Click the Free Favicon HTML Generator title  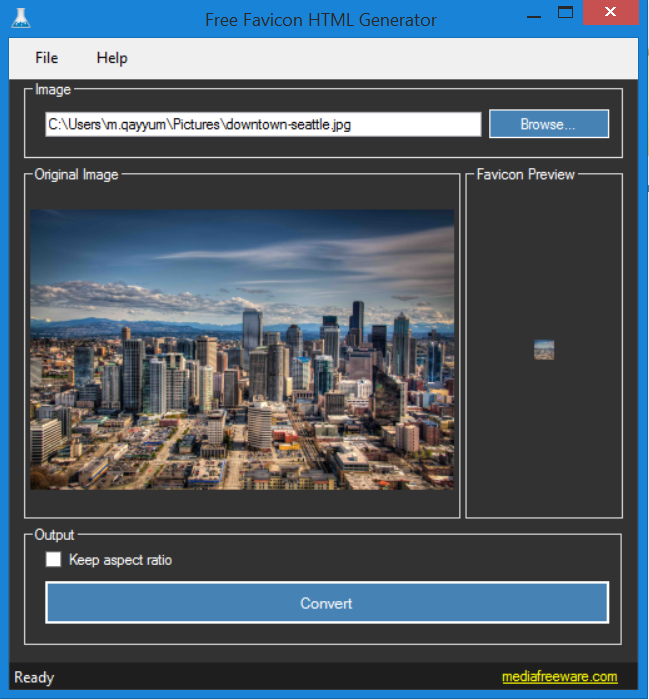[x=320, y=20]
